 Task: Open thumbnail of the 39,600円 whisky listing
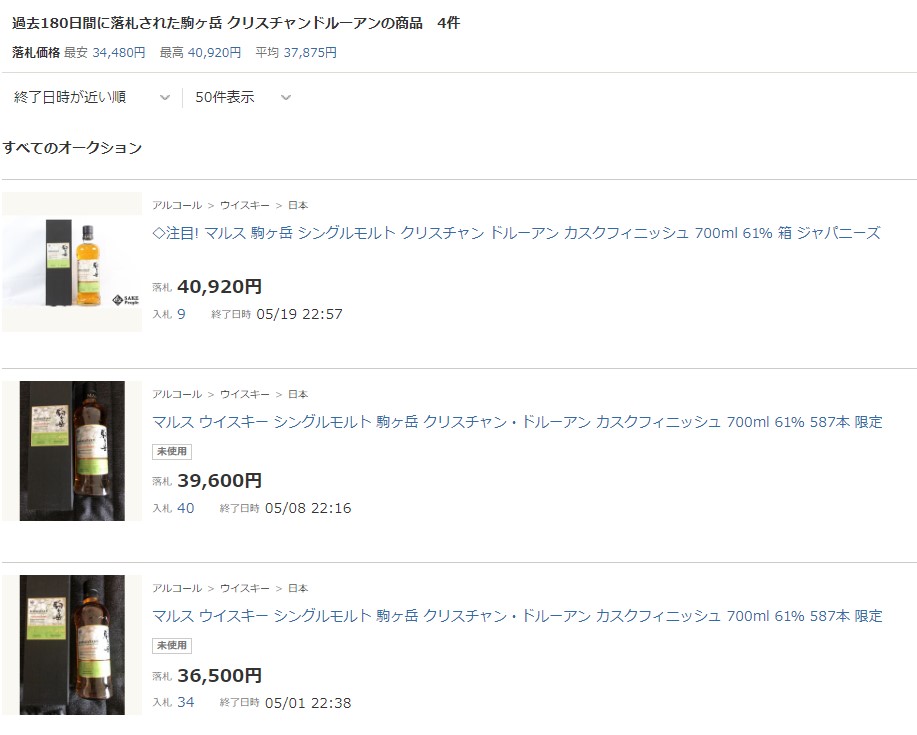[72, 451]
